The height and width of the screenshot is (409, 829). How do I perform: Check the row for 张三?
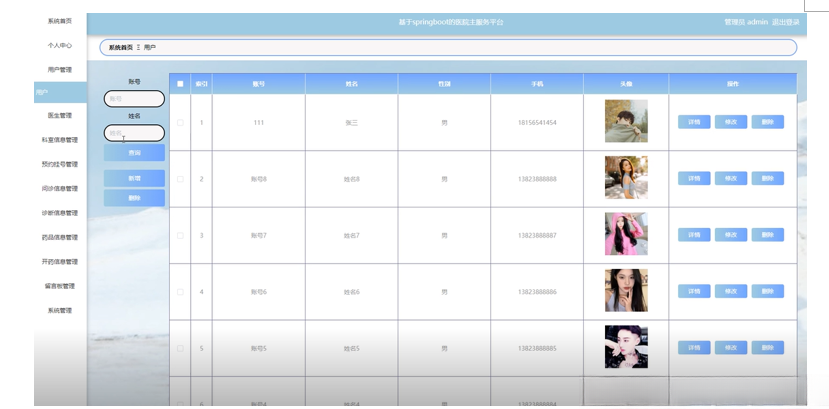(180, 123)
